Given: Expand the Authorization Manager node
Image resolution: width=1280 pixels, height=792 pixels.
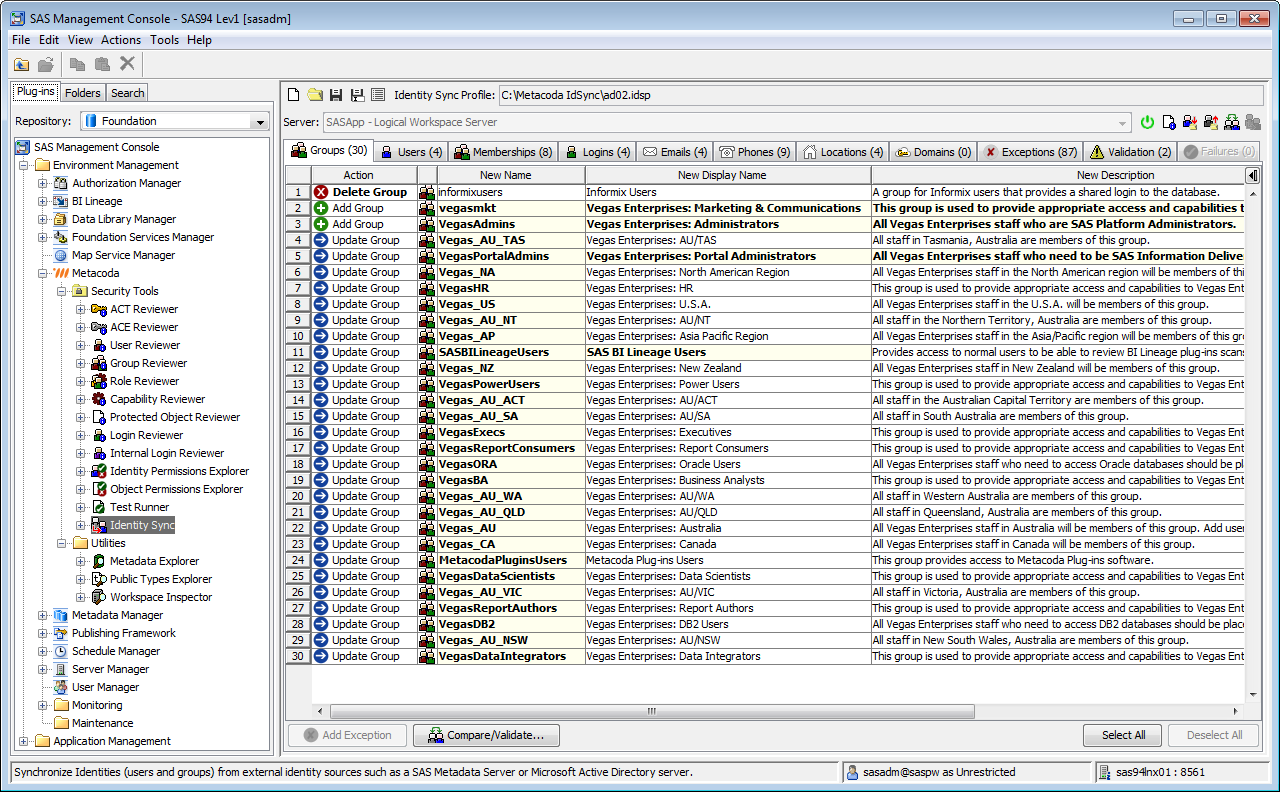Looking at the screenshot, I should coord(42,183).
